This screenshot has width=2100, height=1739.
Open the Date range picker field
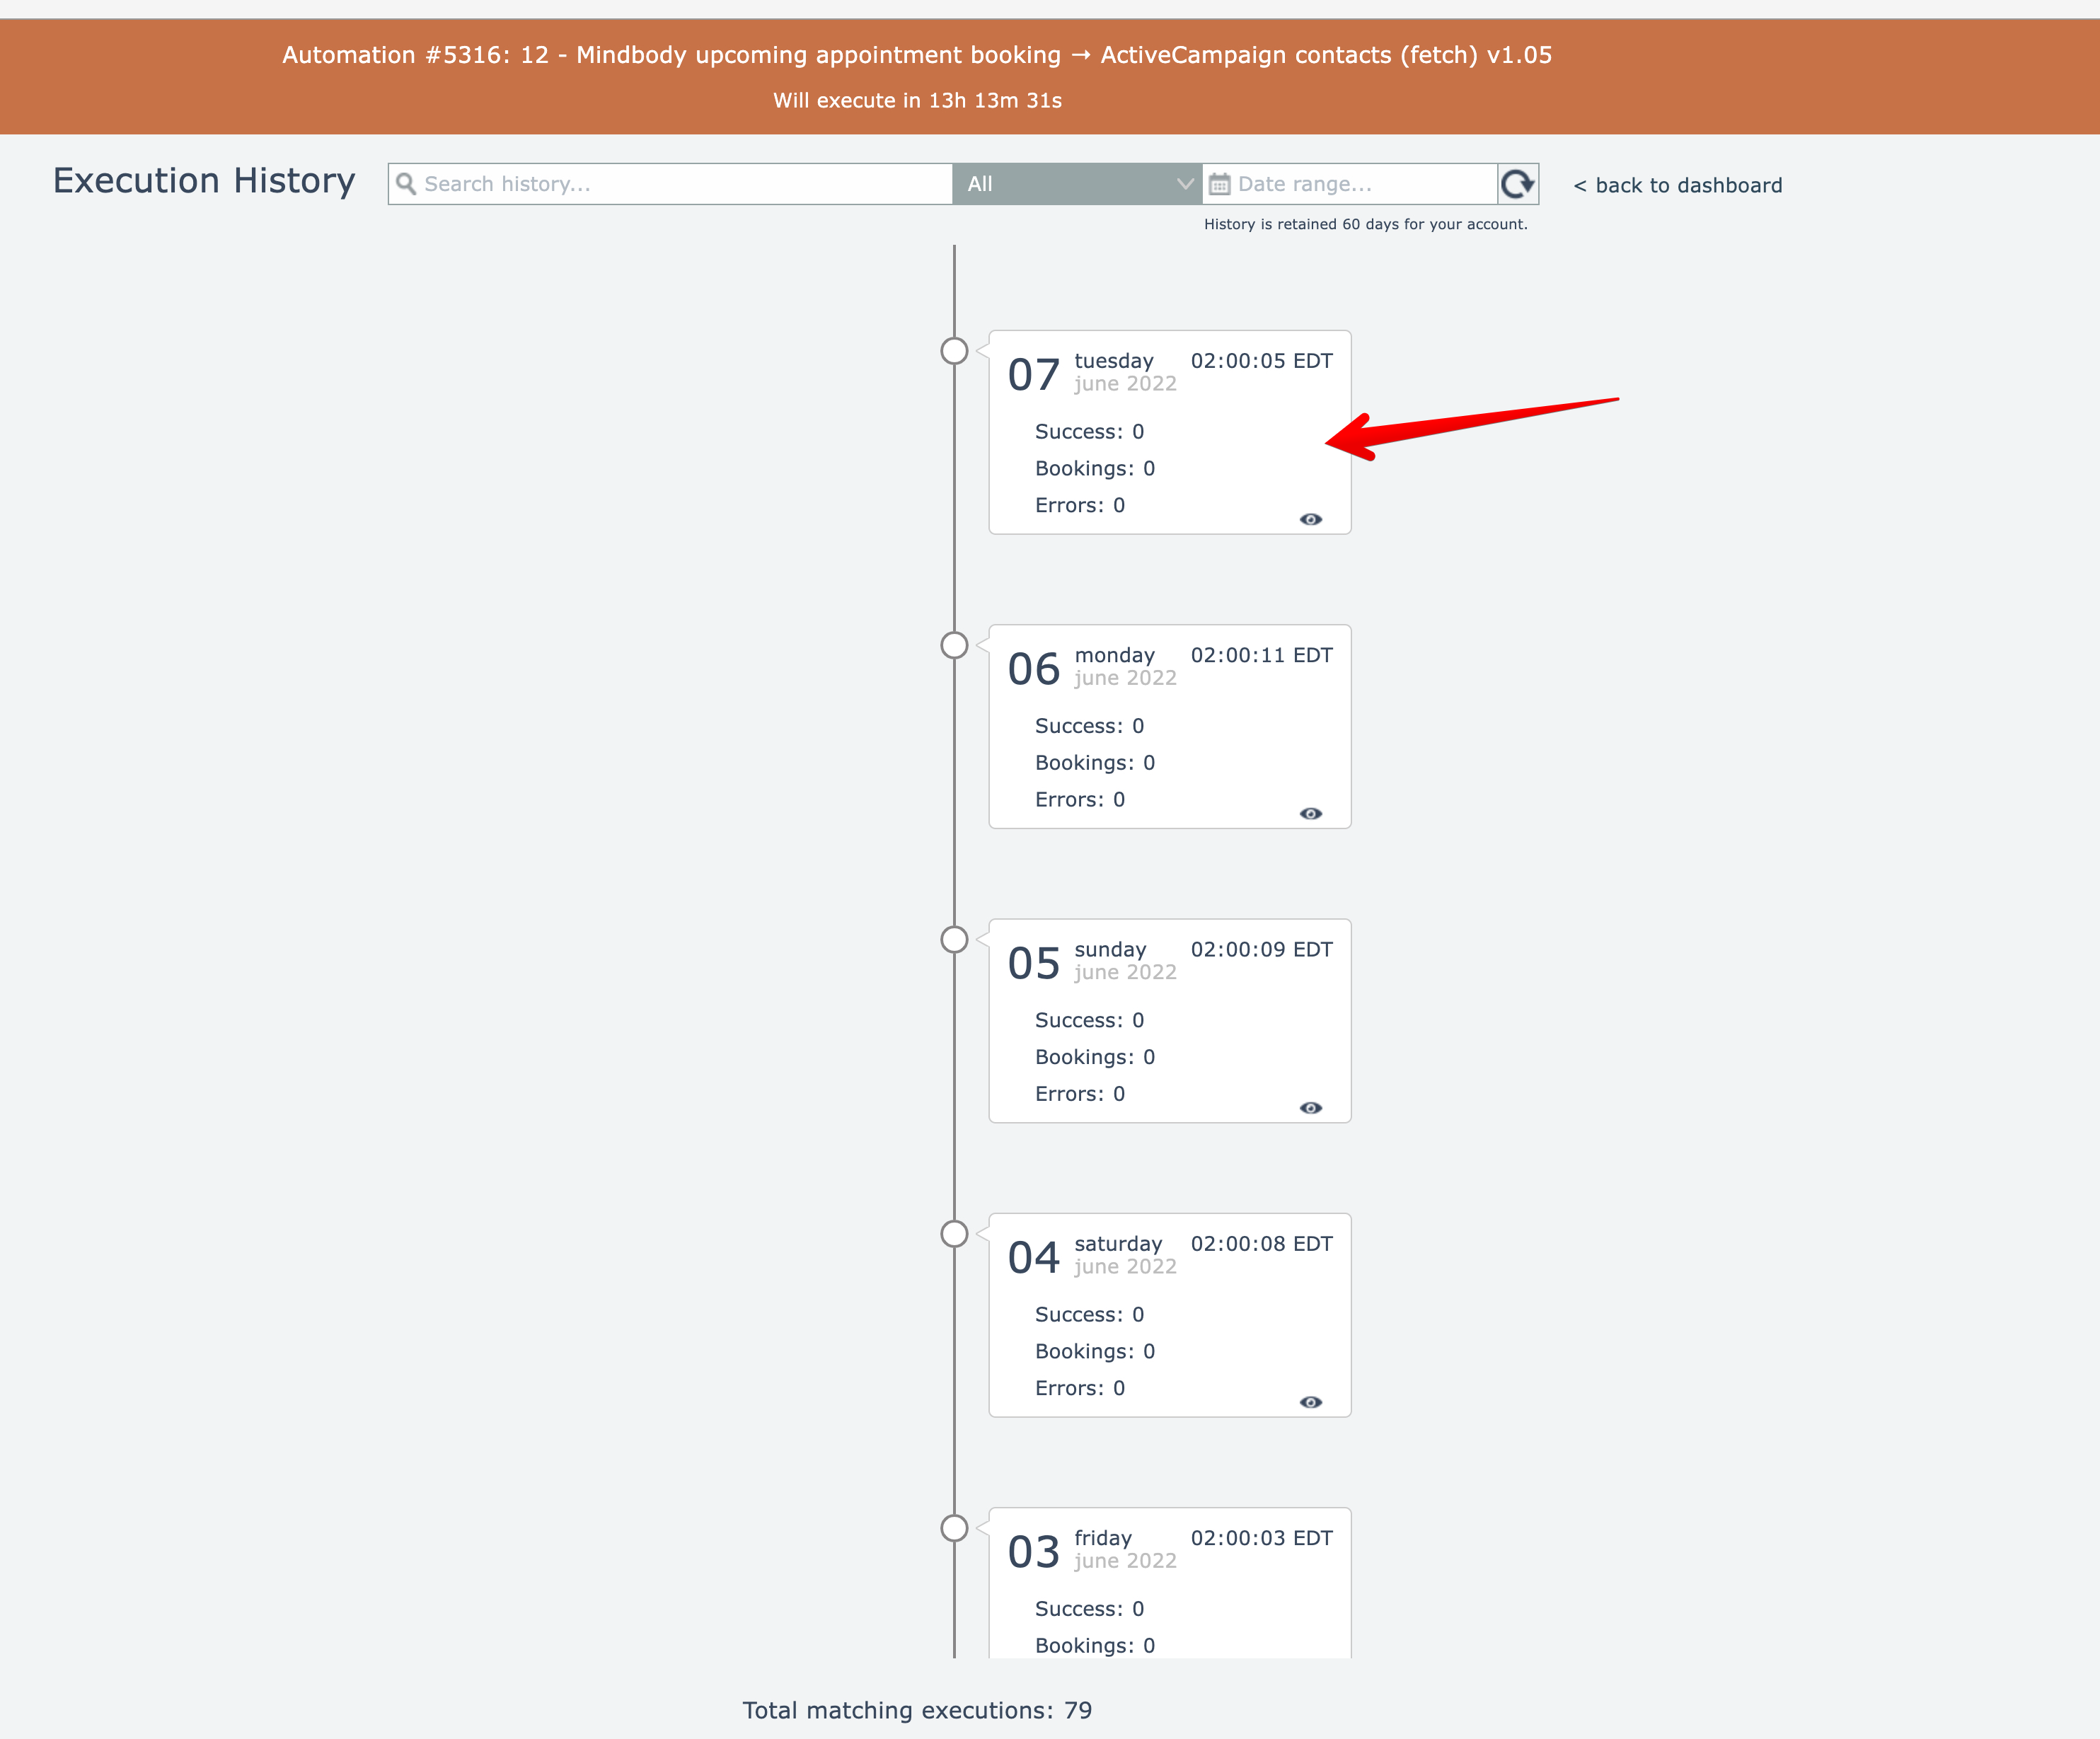point(1360,184)
